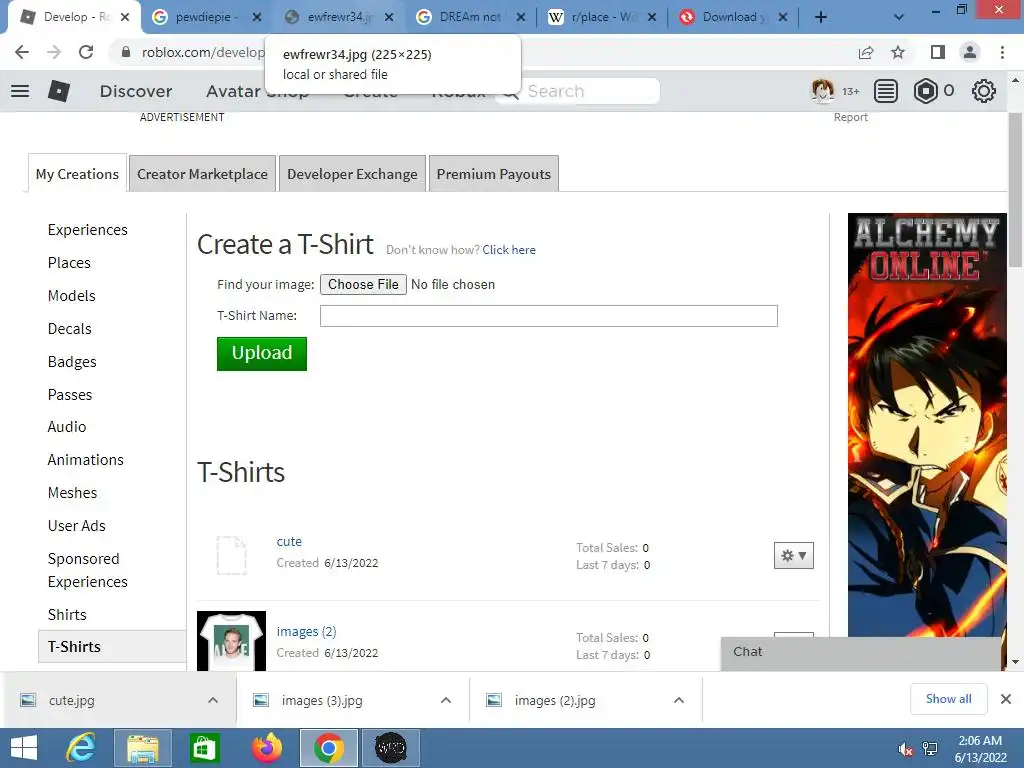Select Decals in the sidebar
1024x768 pixels.
click(69, 328)
